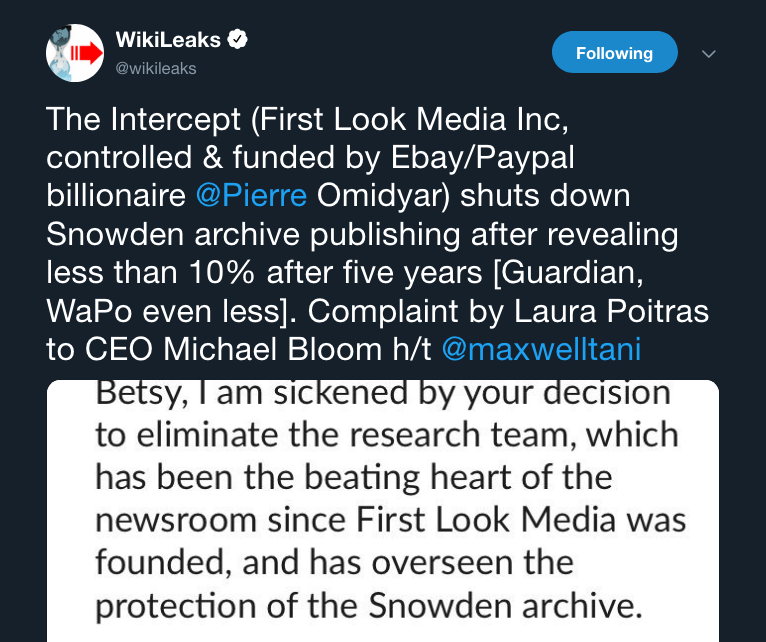Open the @Pierre mention

point(251,194)
